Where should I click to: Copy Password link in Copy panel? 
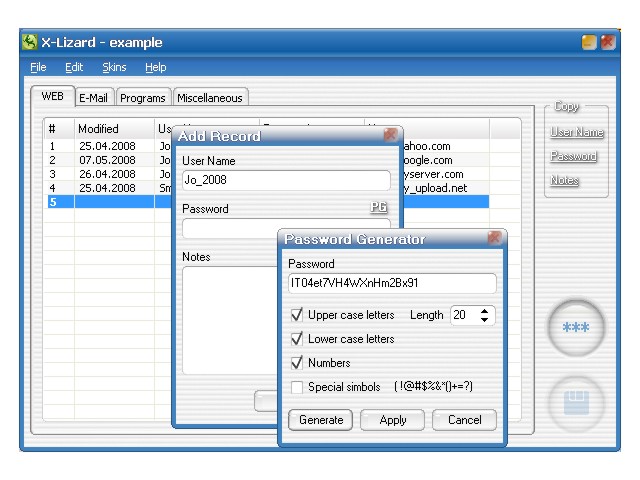pyautogui.click(x=573, y=156)
